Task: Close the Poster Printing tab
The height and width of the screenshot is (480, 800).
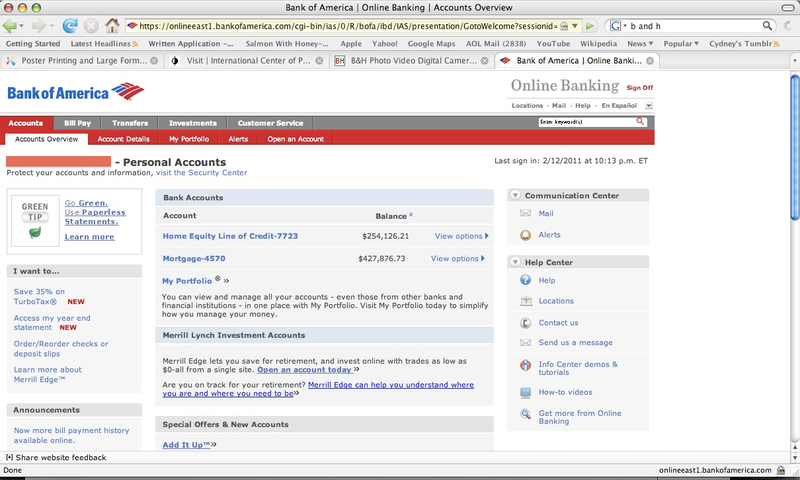Action: point(154,61)
